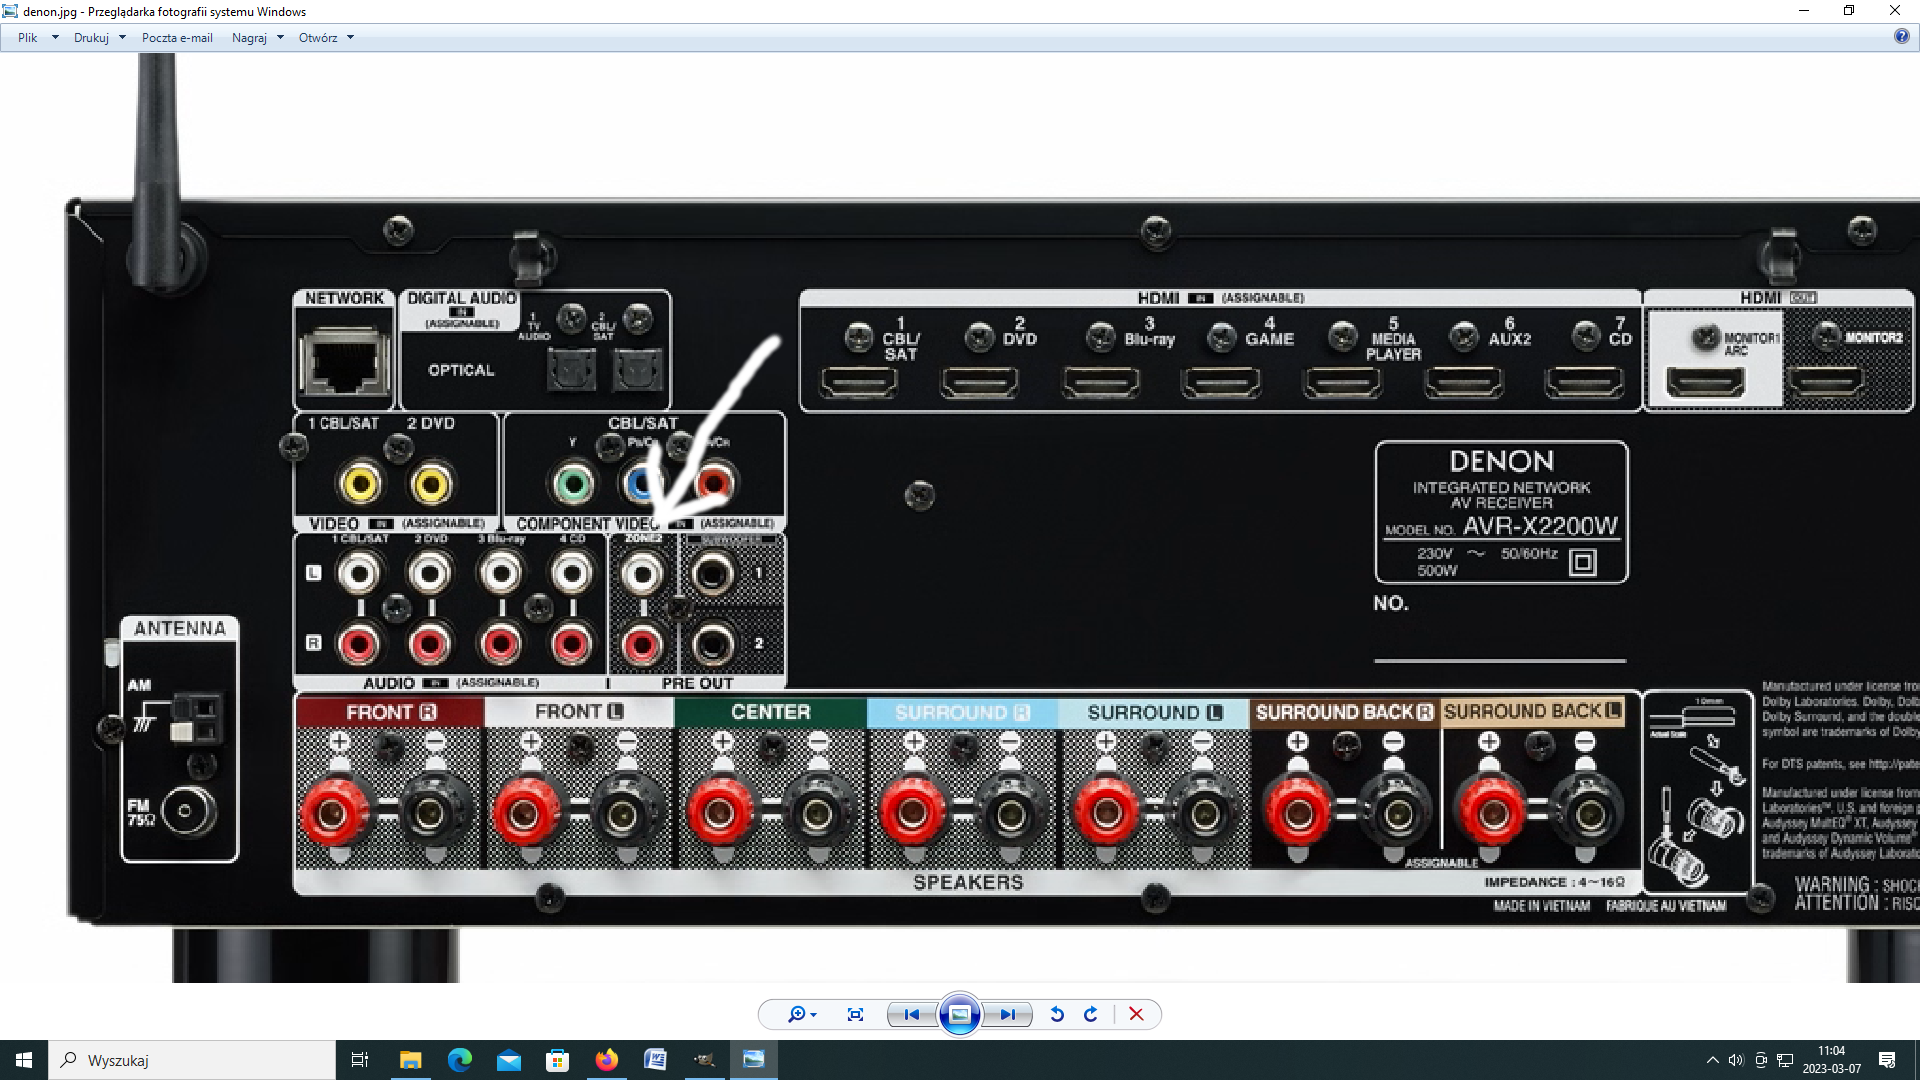
Task: Click Poczta e-mail
Action: [177, 38]
